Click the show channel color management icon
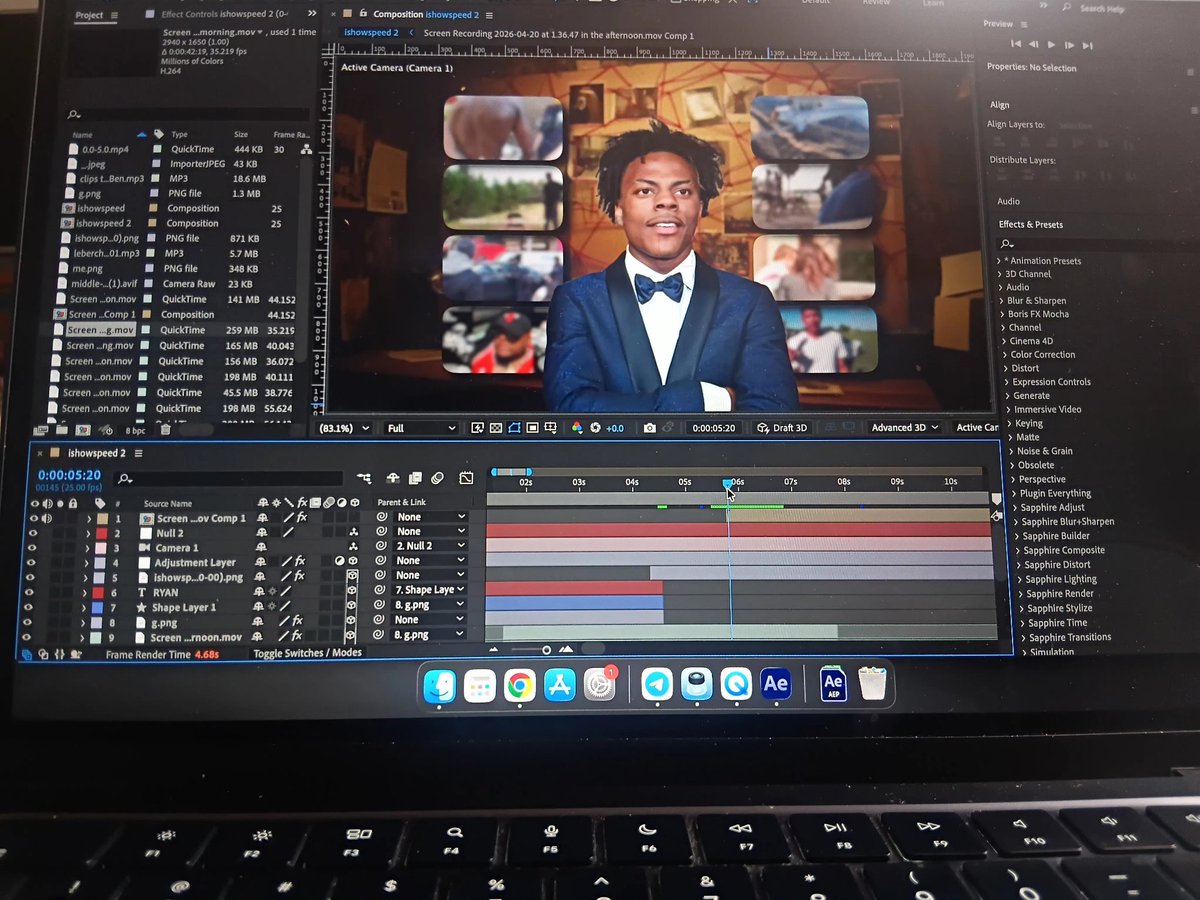 click(x=577, y=427)
